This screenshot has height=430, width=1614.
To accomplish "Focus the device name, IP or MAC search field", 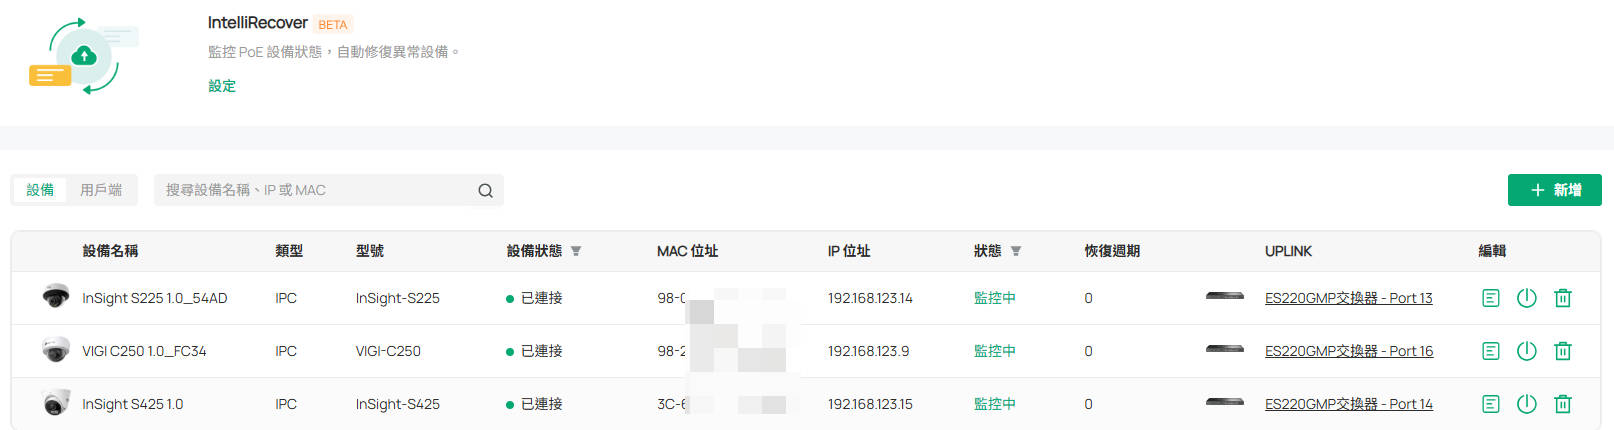I will (x=315, y=190).
